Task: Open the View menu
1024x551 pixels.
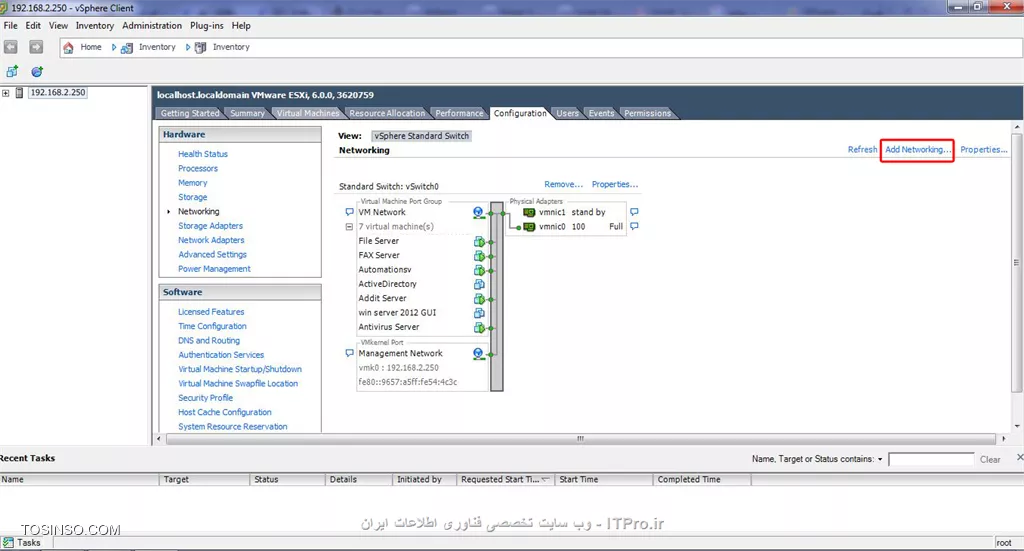Action: pos(58,25)
